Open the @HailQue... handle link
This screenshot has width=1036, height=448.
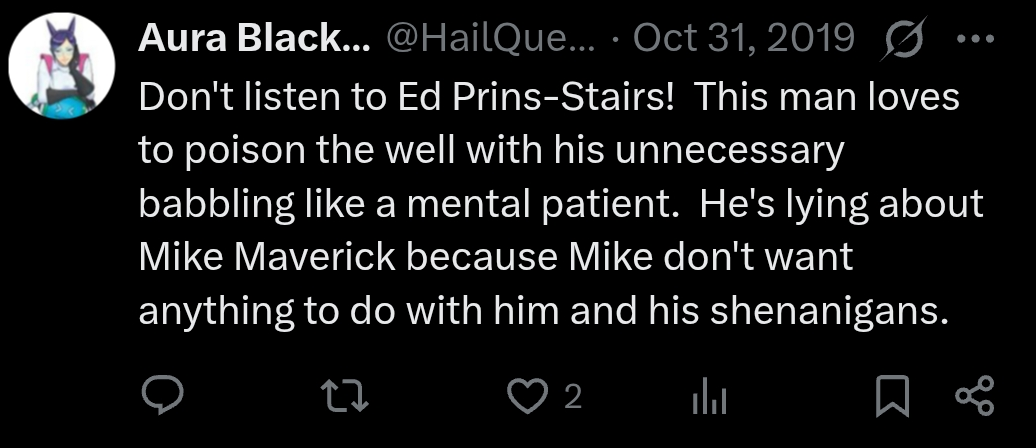(489, 39)
